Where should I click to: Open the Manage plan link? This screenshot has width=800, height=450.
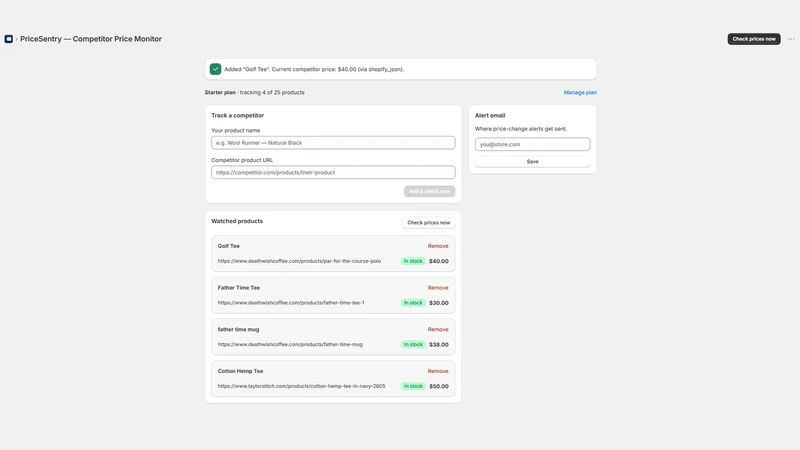tap(580, 92)
